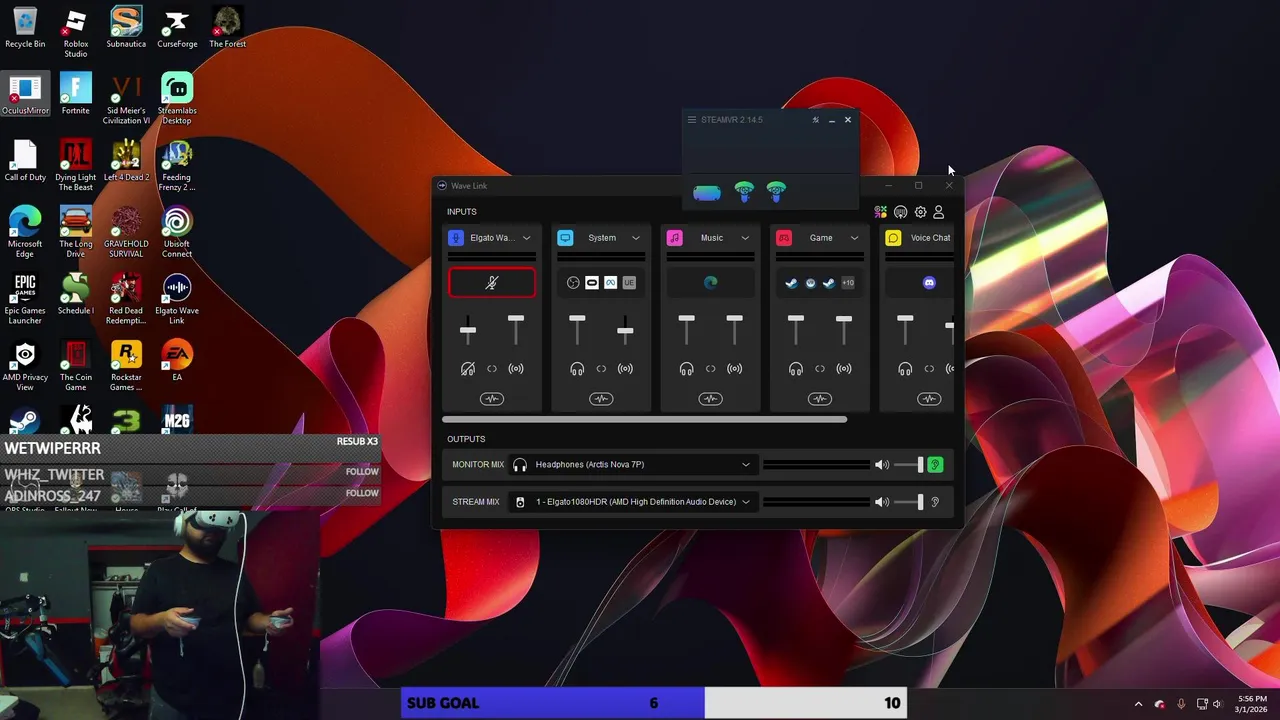This screenshot has width=1280, height=720.
Task: Click the Edge app icon in Music channel
Action: click(x=711, y=283)
